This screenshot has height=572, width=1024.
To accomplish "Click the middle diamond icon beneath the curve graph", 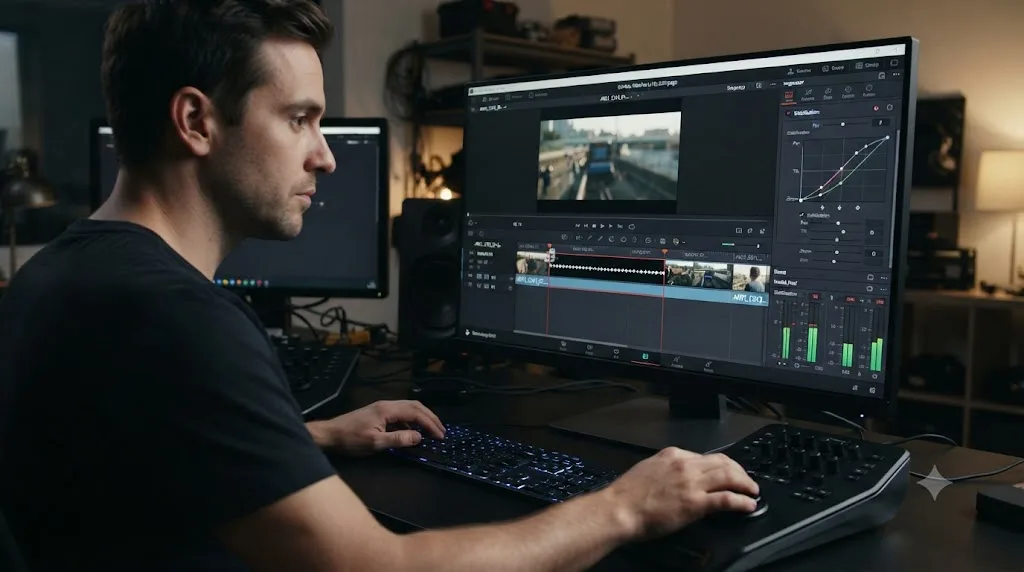I will (x=839, y=208).
